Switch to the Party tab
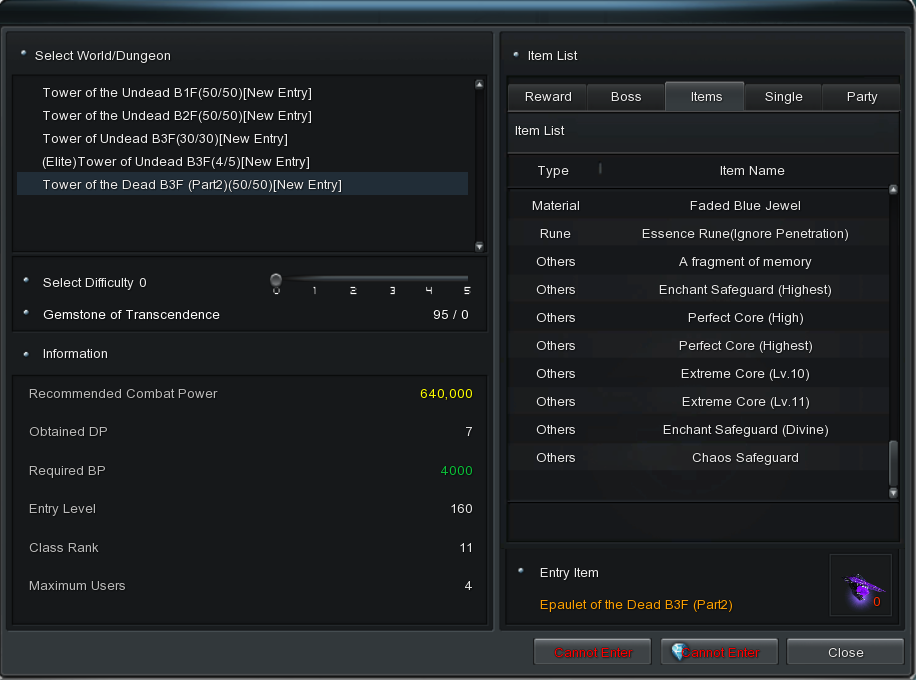 pyautogui.click(x=861, y=97)
